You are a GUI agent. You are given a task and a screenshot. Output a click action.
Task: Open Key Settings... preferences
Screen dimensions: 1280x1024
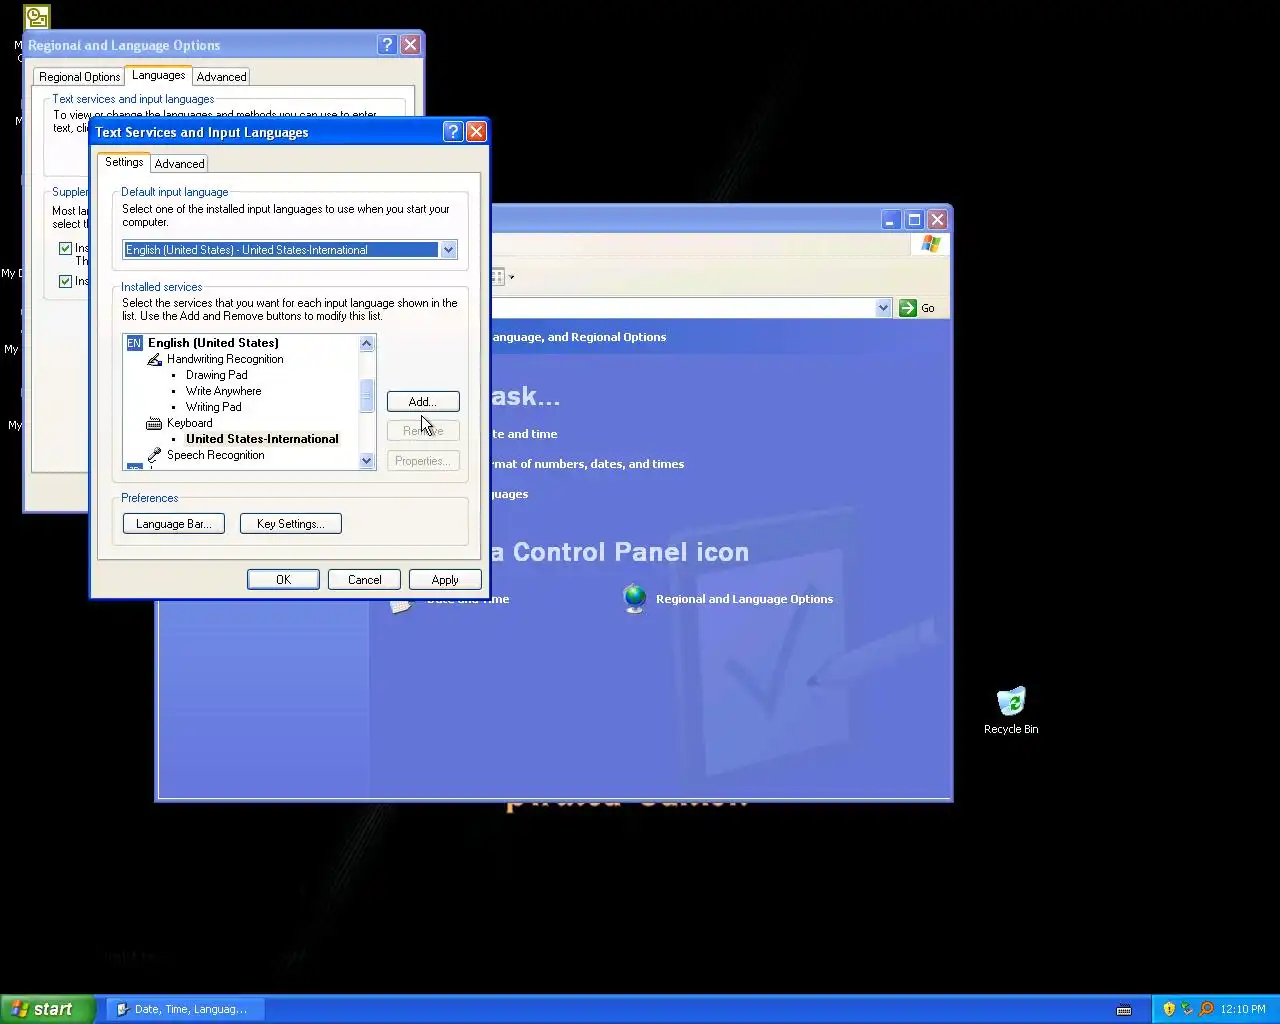coord(290,524)
